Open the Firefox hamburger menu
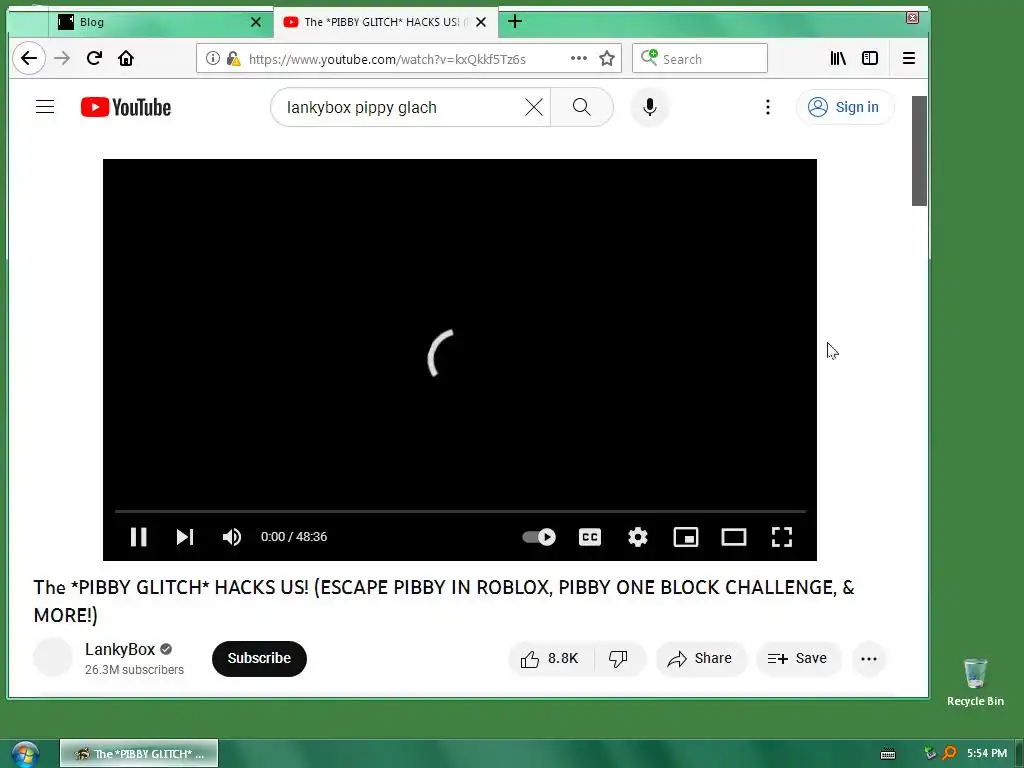1024x768 pixels. (x=908, y=58)
